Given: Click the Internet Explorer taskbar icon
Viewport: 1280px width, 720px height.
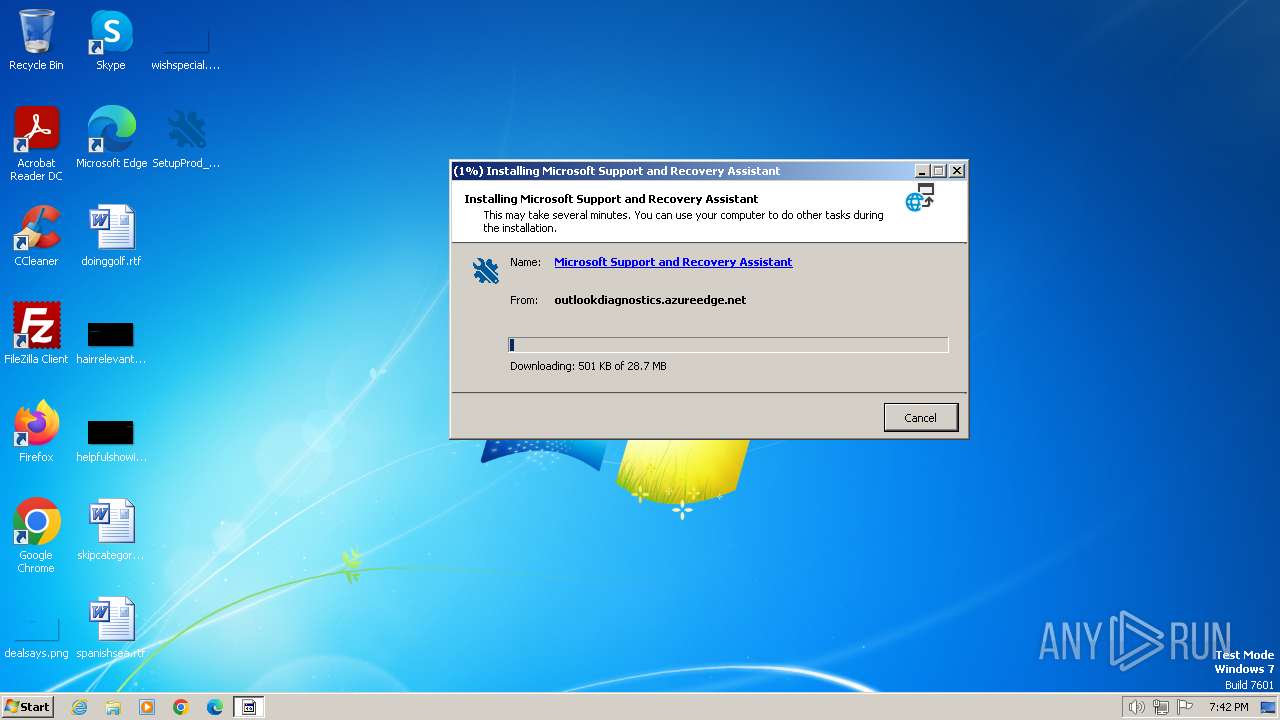Looking at the screenshot, I should (x=79, y=707).
